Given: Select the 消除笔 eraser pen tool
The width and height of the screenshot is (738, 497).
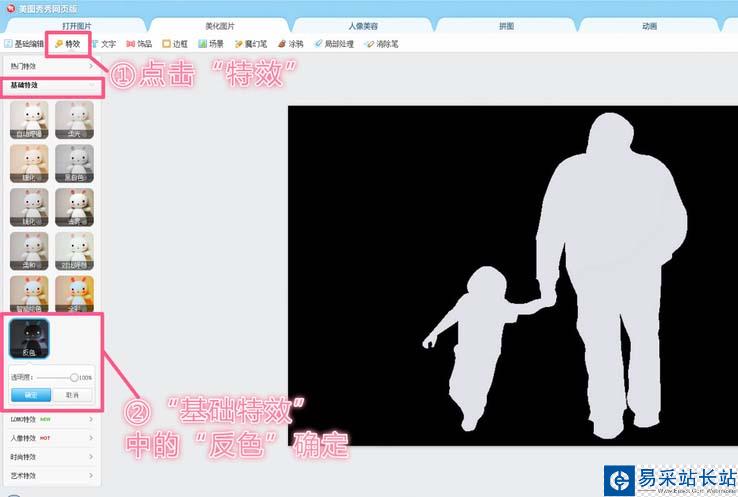Looking at the screenshot, I should [x=382, y=44].
